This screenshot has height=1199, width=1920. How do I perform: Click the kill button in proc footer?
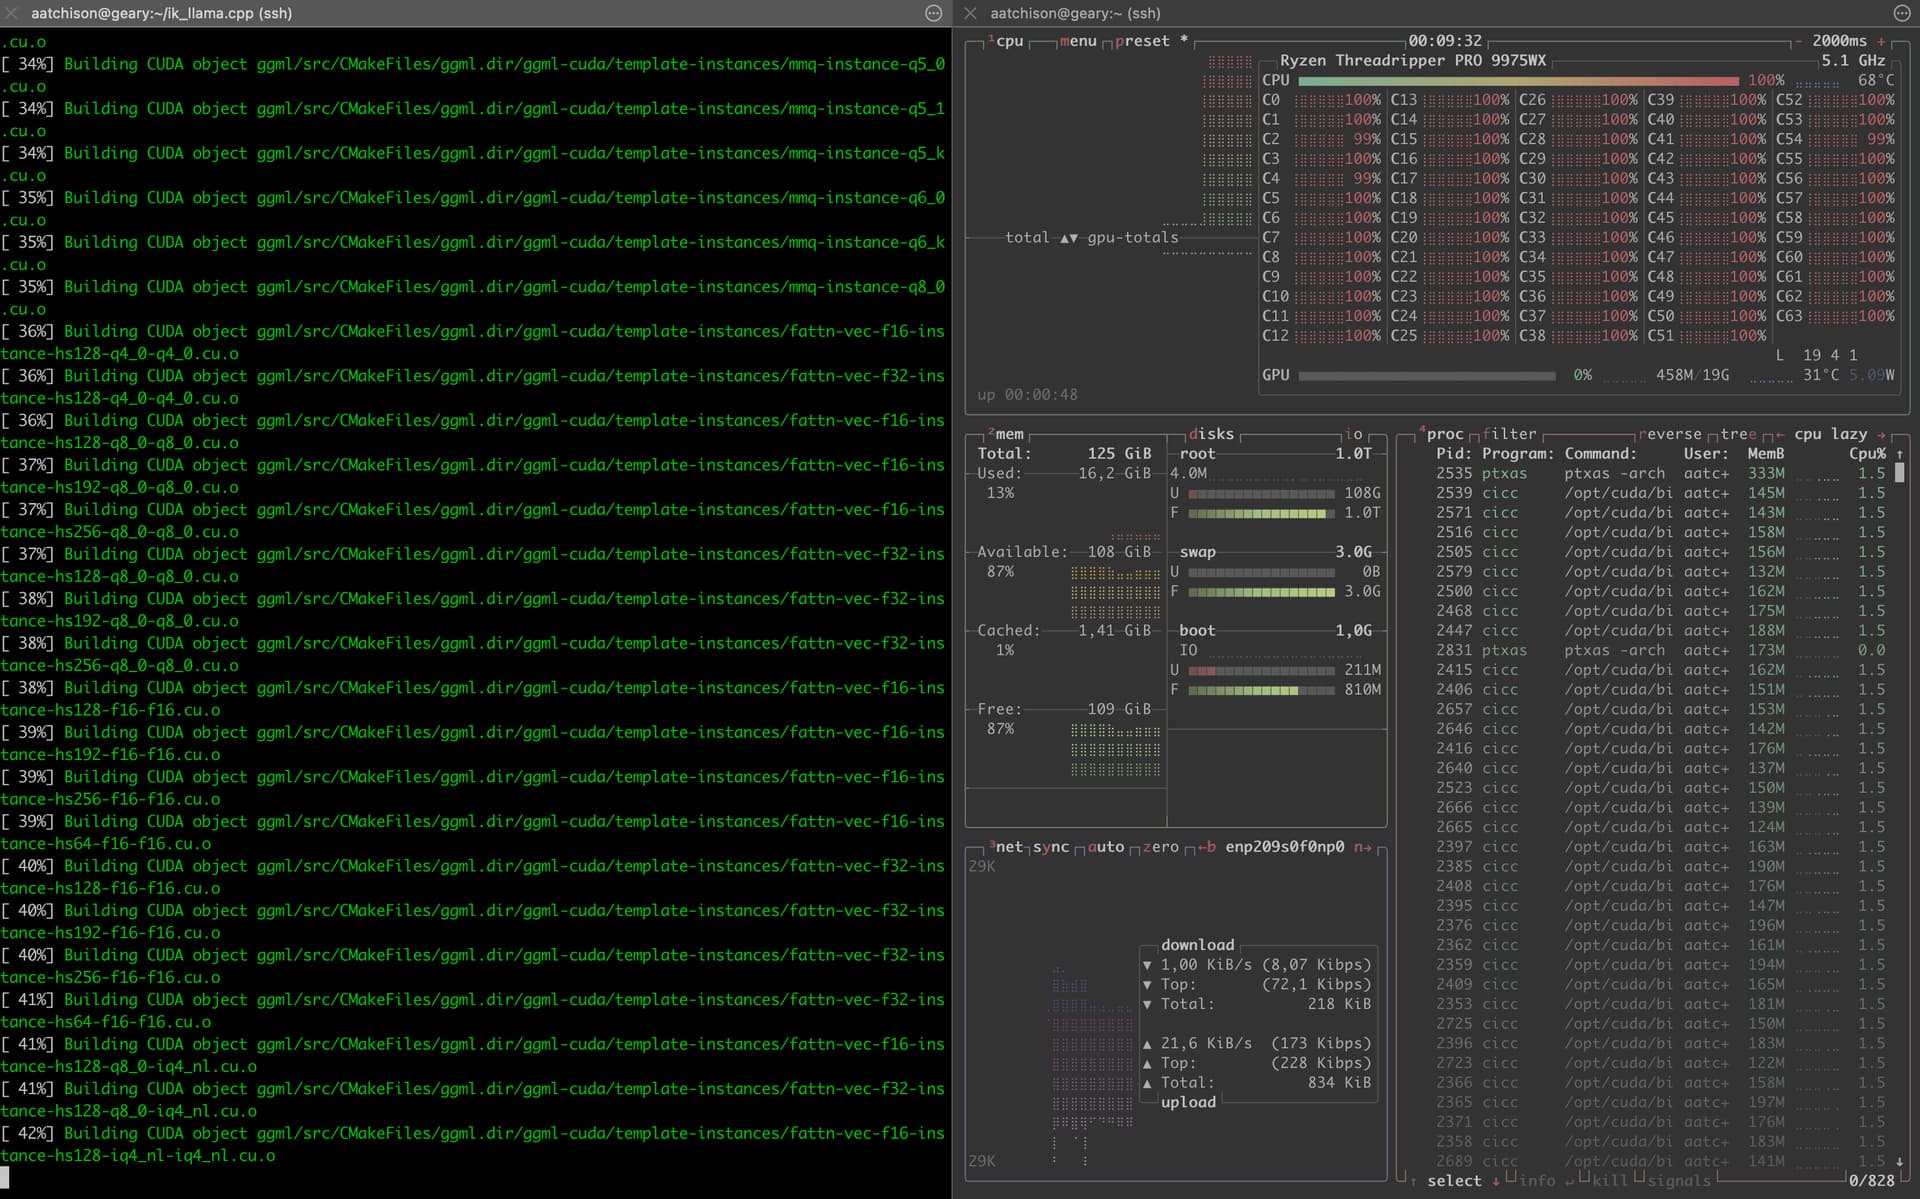1610,1181
